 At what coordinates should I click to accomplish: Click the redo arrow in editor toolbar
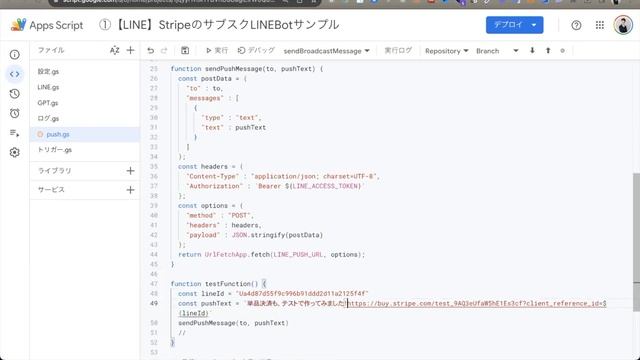pyautogui.click(x=164, y=51)
